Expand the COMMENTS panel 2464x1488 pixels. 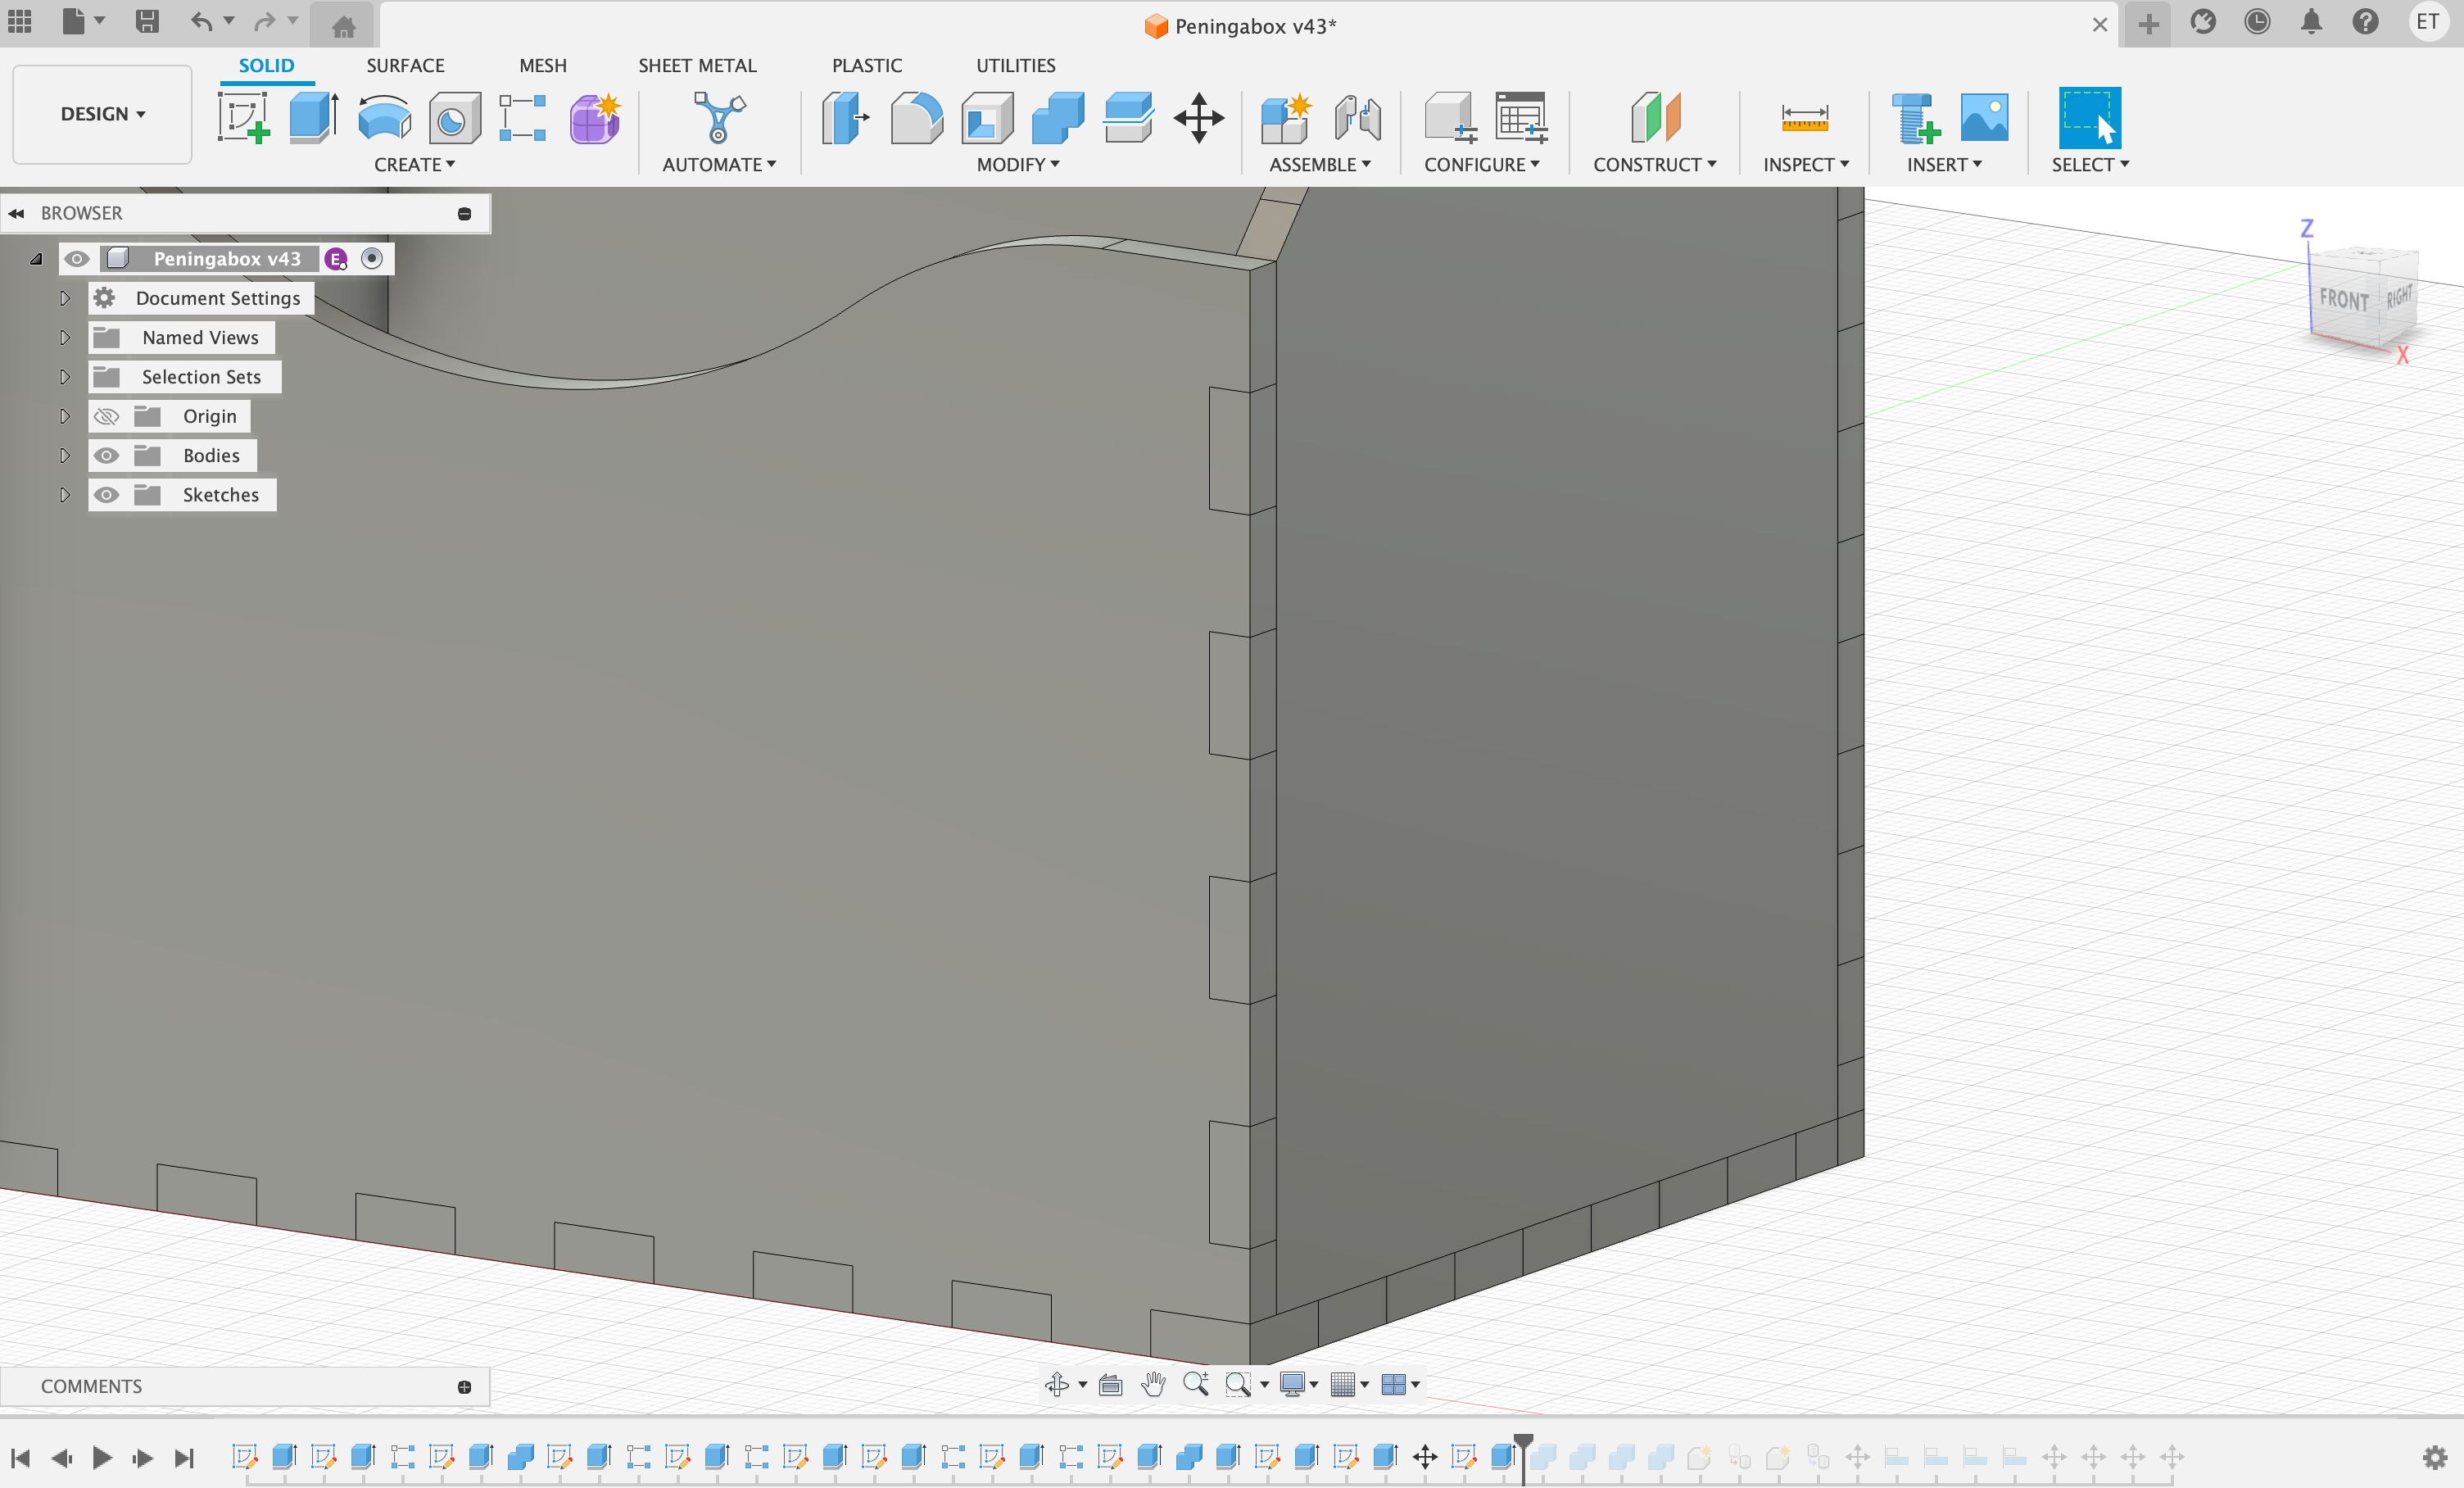point(464,1387)
